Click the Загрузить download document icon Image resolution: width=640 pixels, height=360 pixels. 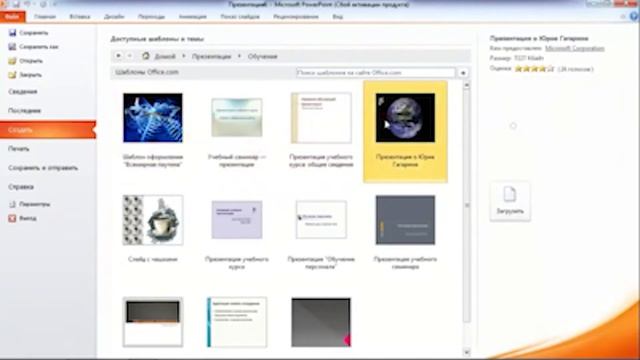(x=510, y=194)
